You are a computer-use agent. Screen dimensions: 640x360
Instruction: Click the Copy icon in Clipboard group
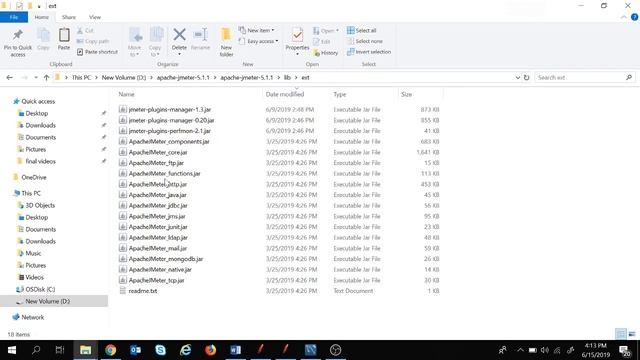point(43,35)
